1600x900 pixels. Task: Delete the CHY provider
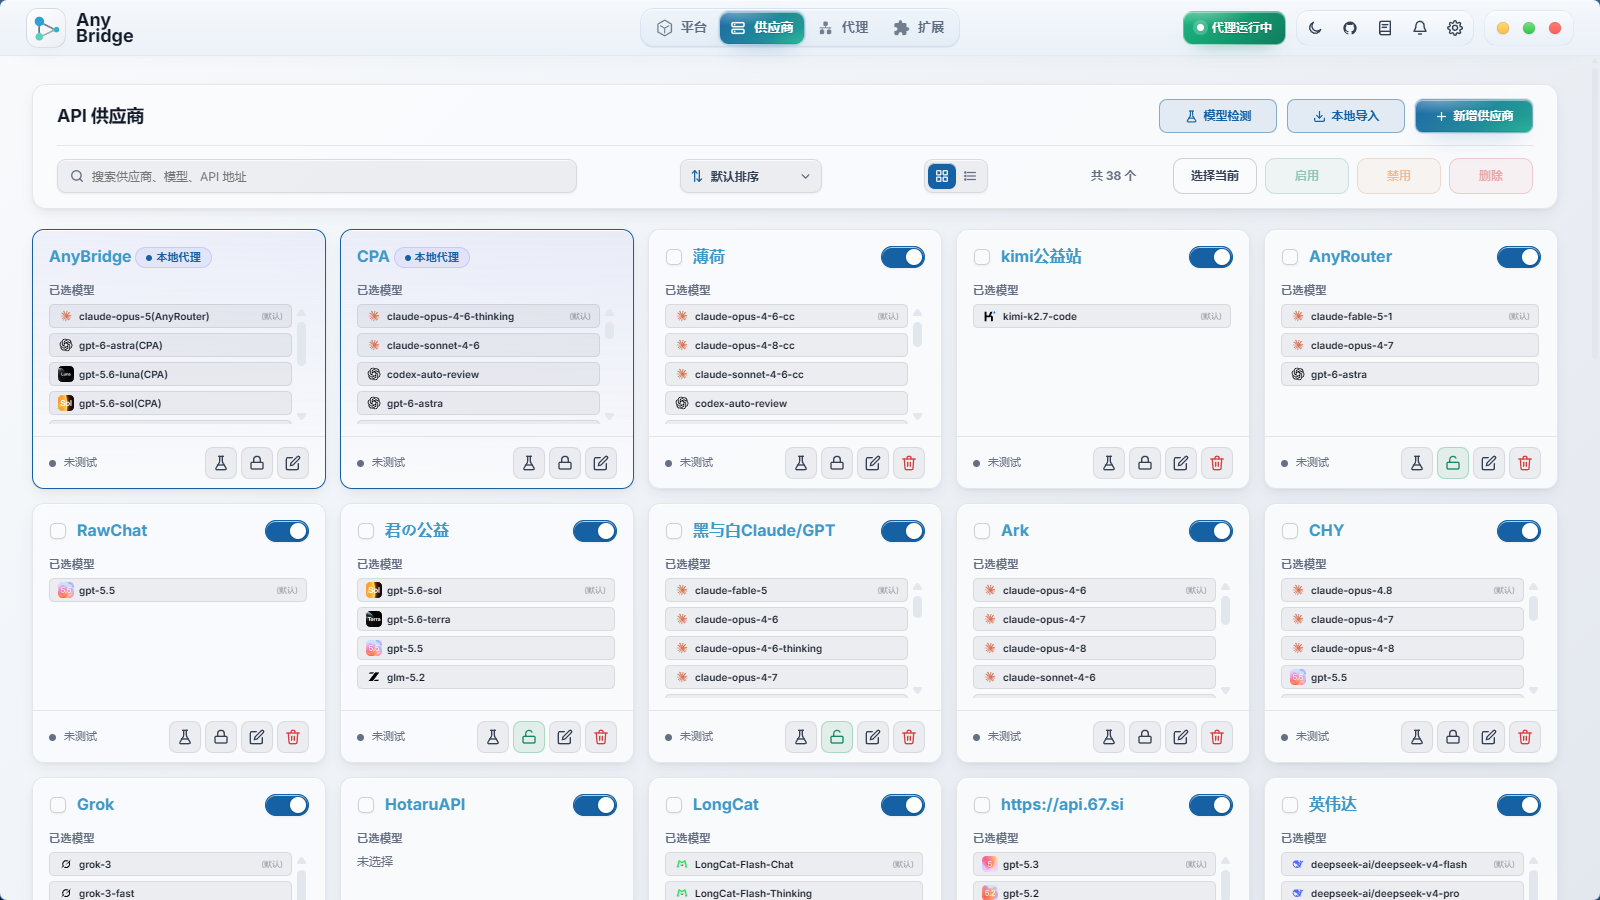(x=1525, y=737)
